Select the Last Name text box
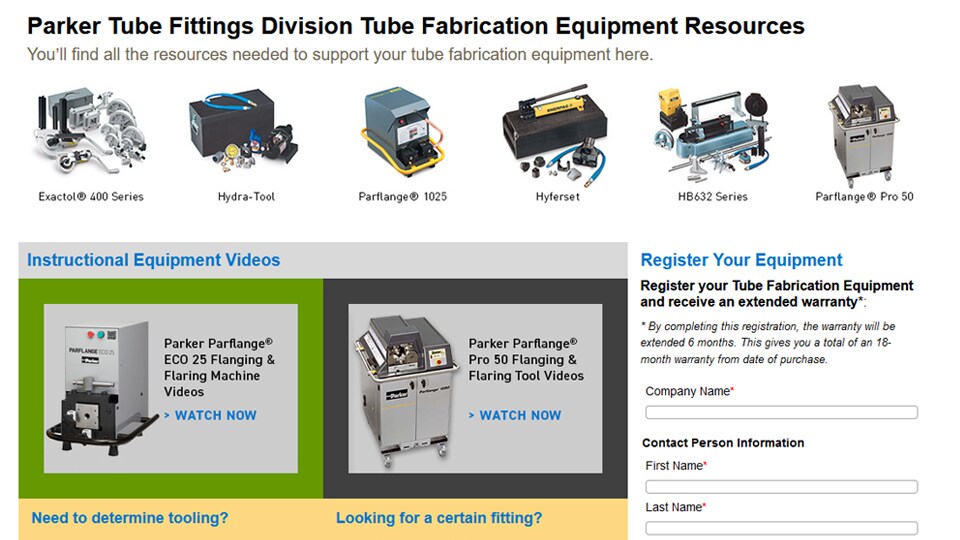The width and height of the screenshot is (960, 540). coord(781,528)
